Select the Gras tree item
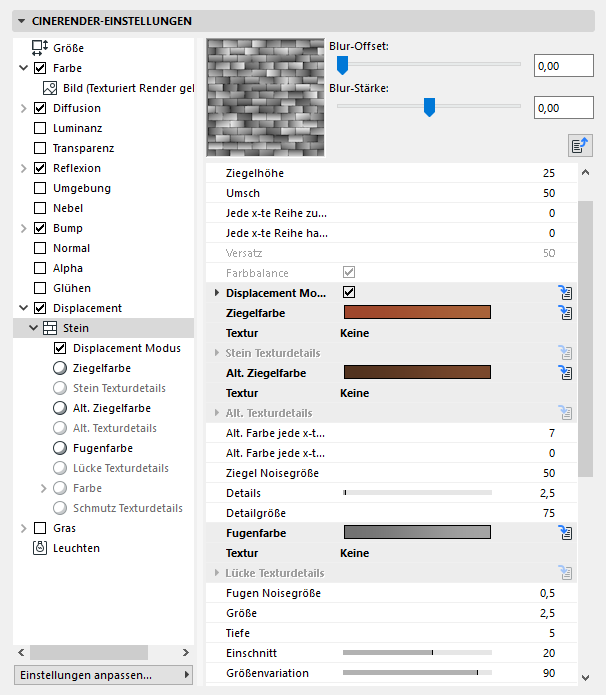 click(64, 528)
